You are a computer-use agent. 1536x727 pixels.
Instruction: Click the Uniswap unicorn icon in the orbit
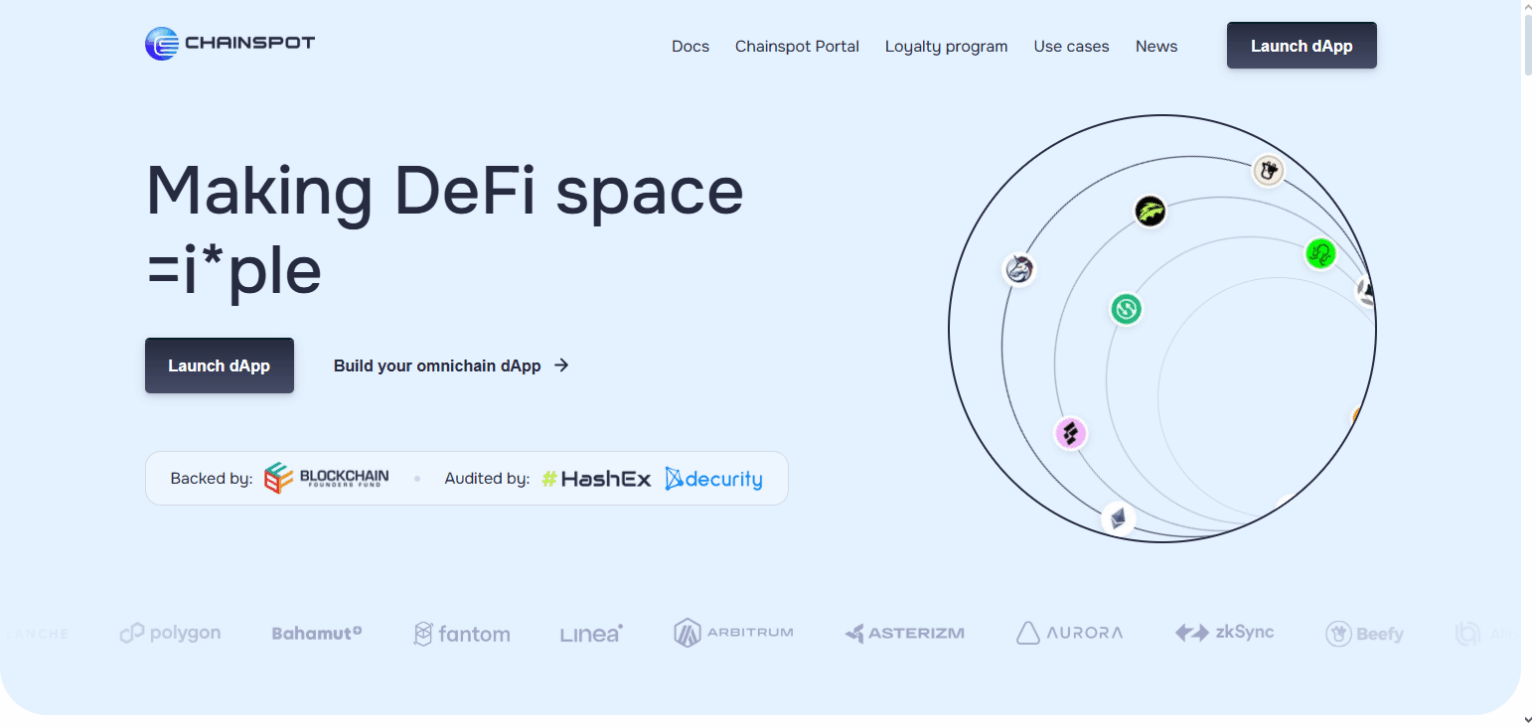(x=1018, y=270)
